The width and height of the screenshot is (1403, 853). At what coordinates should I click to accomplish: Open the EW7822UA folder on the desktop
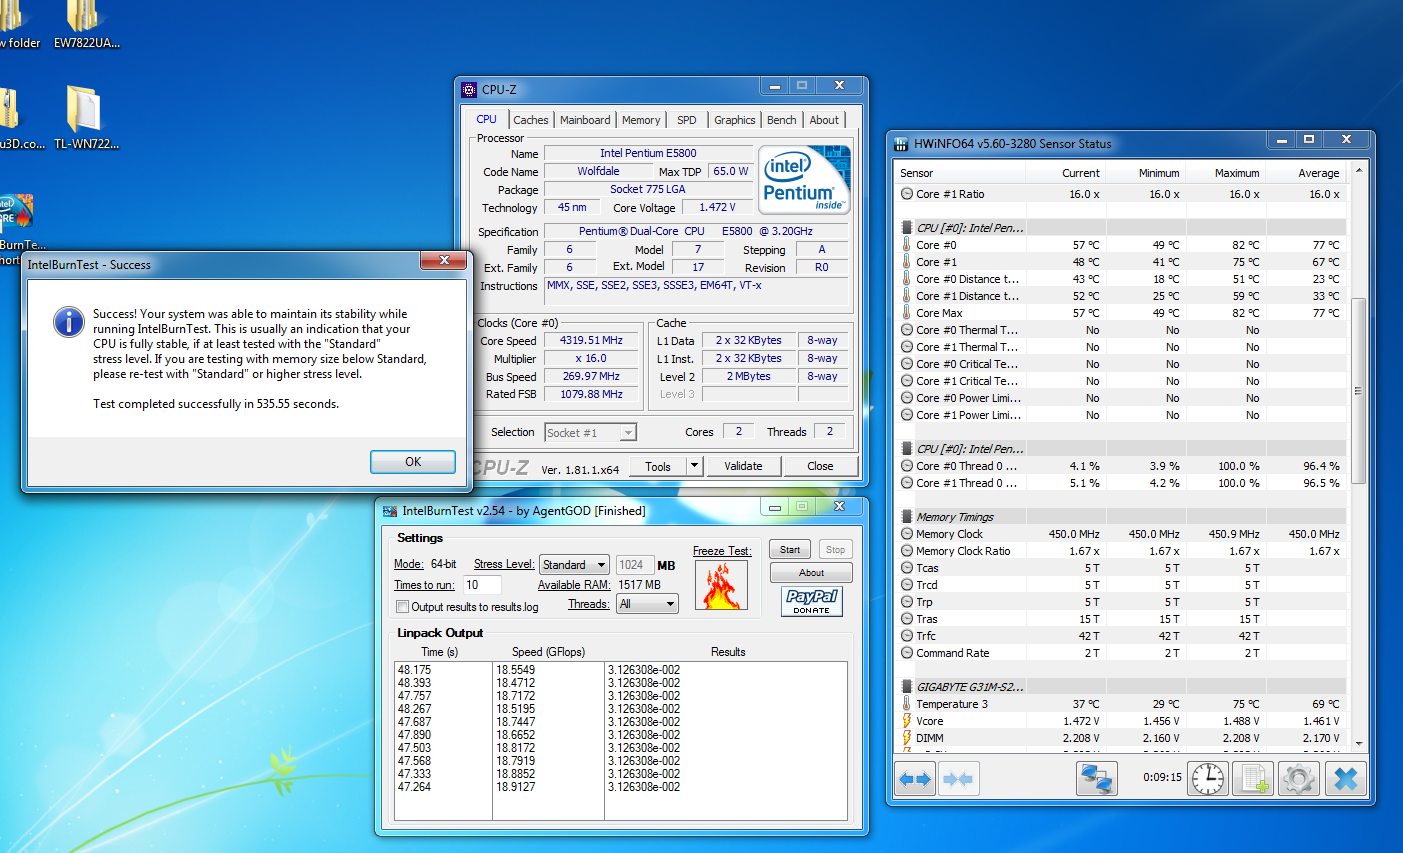(x=86, y=25)
